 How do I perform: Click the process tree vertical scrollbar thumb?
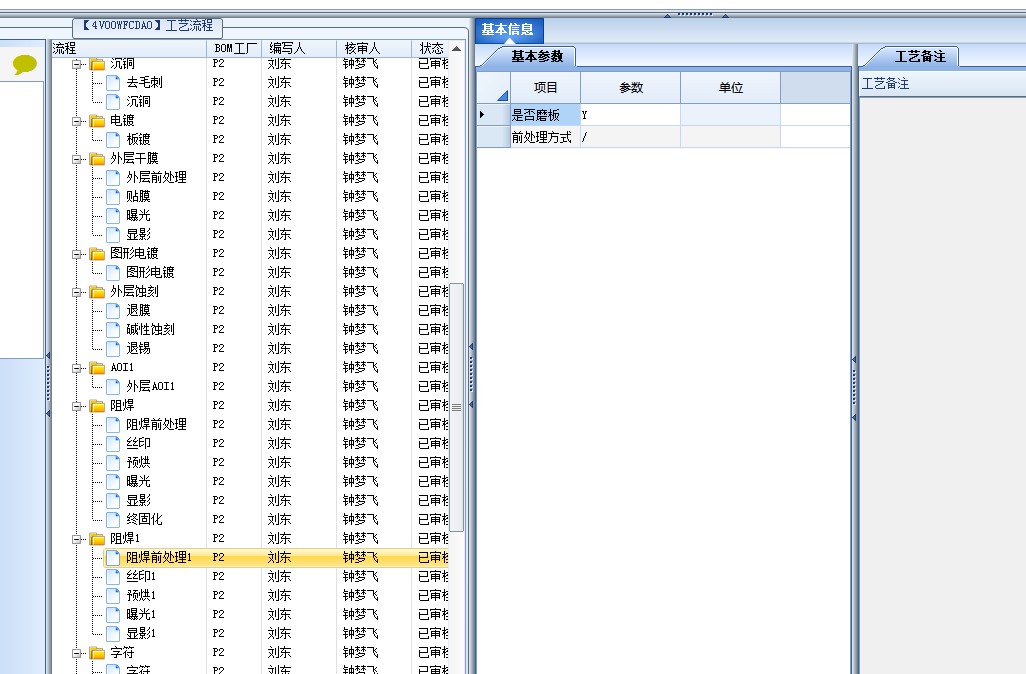click(x=457, y=407)
